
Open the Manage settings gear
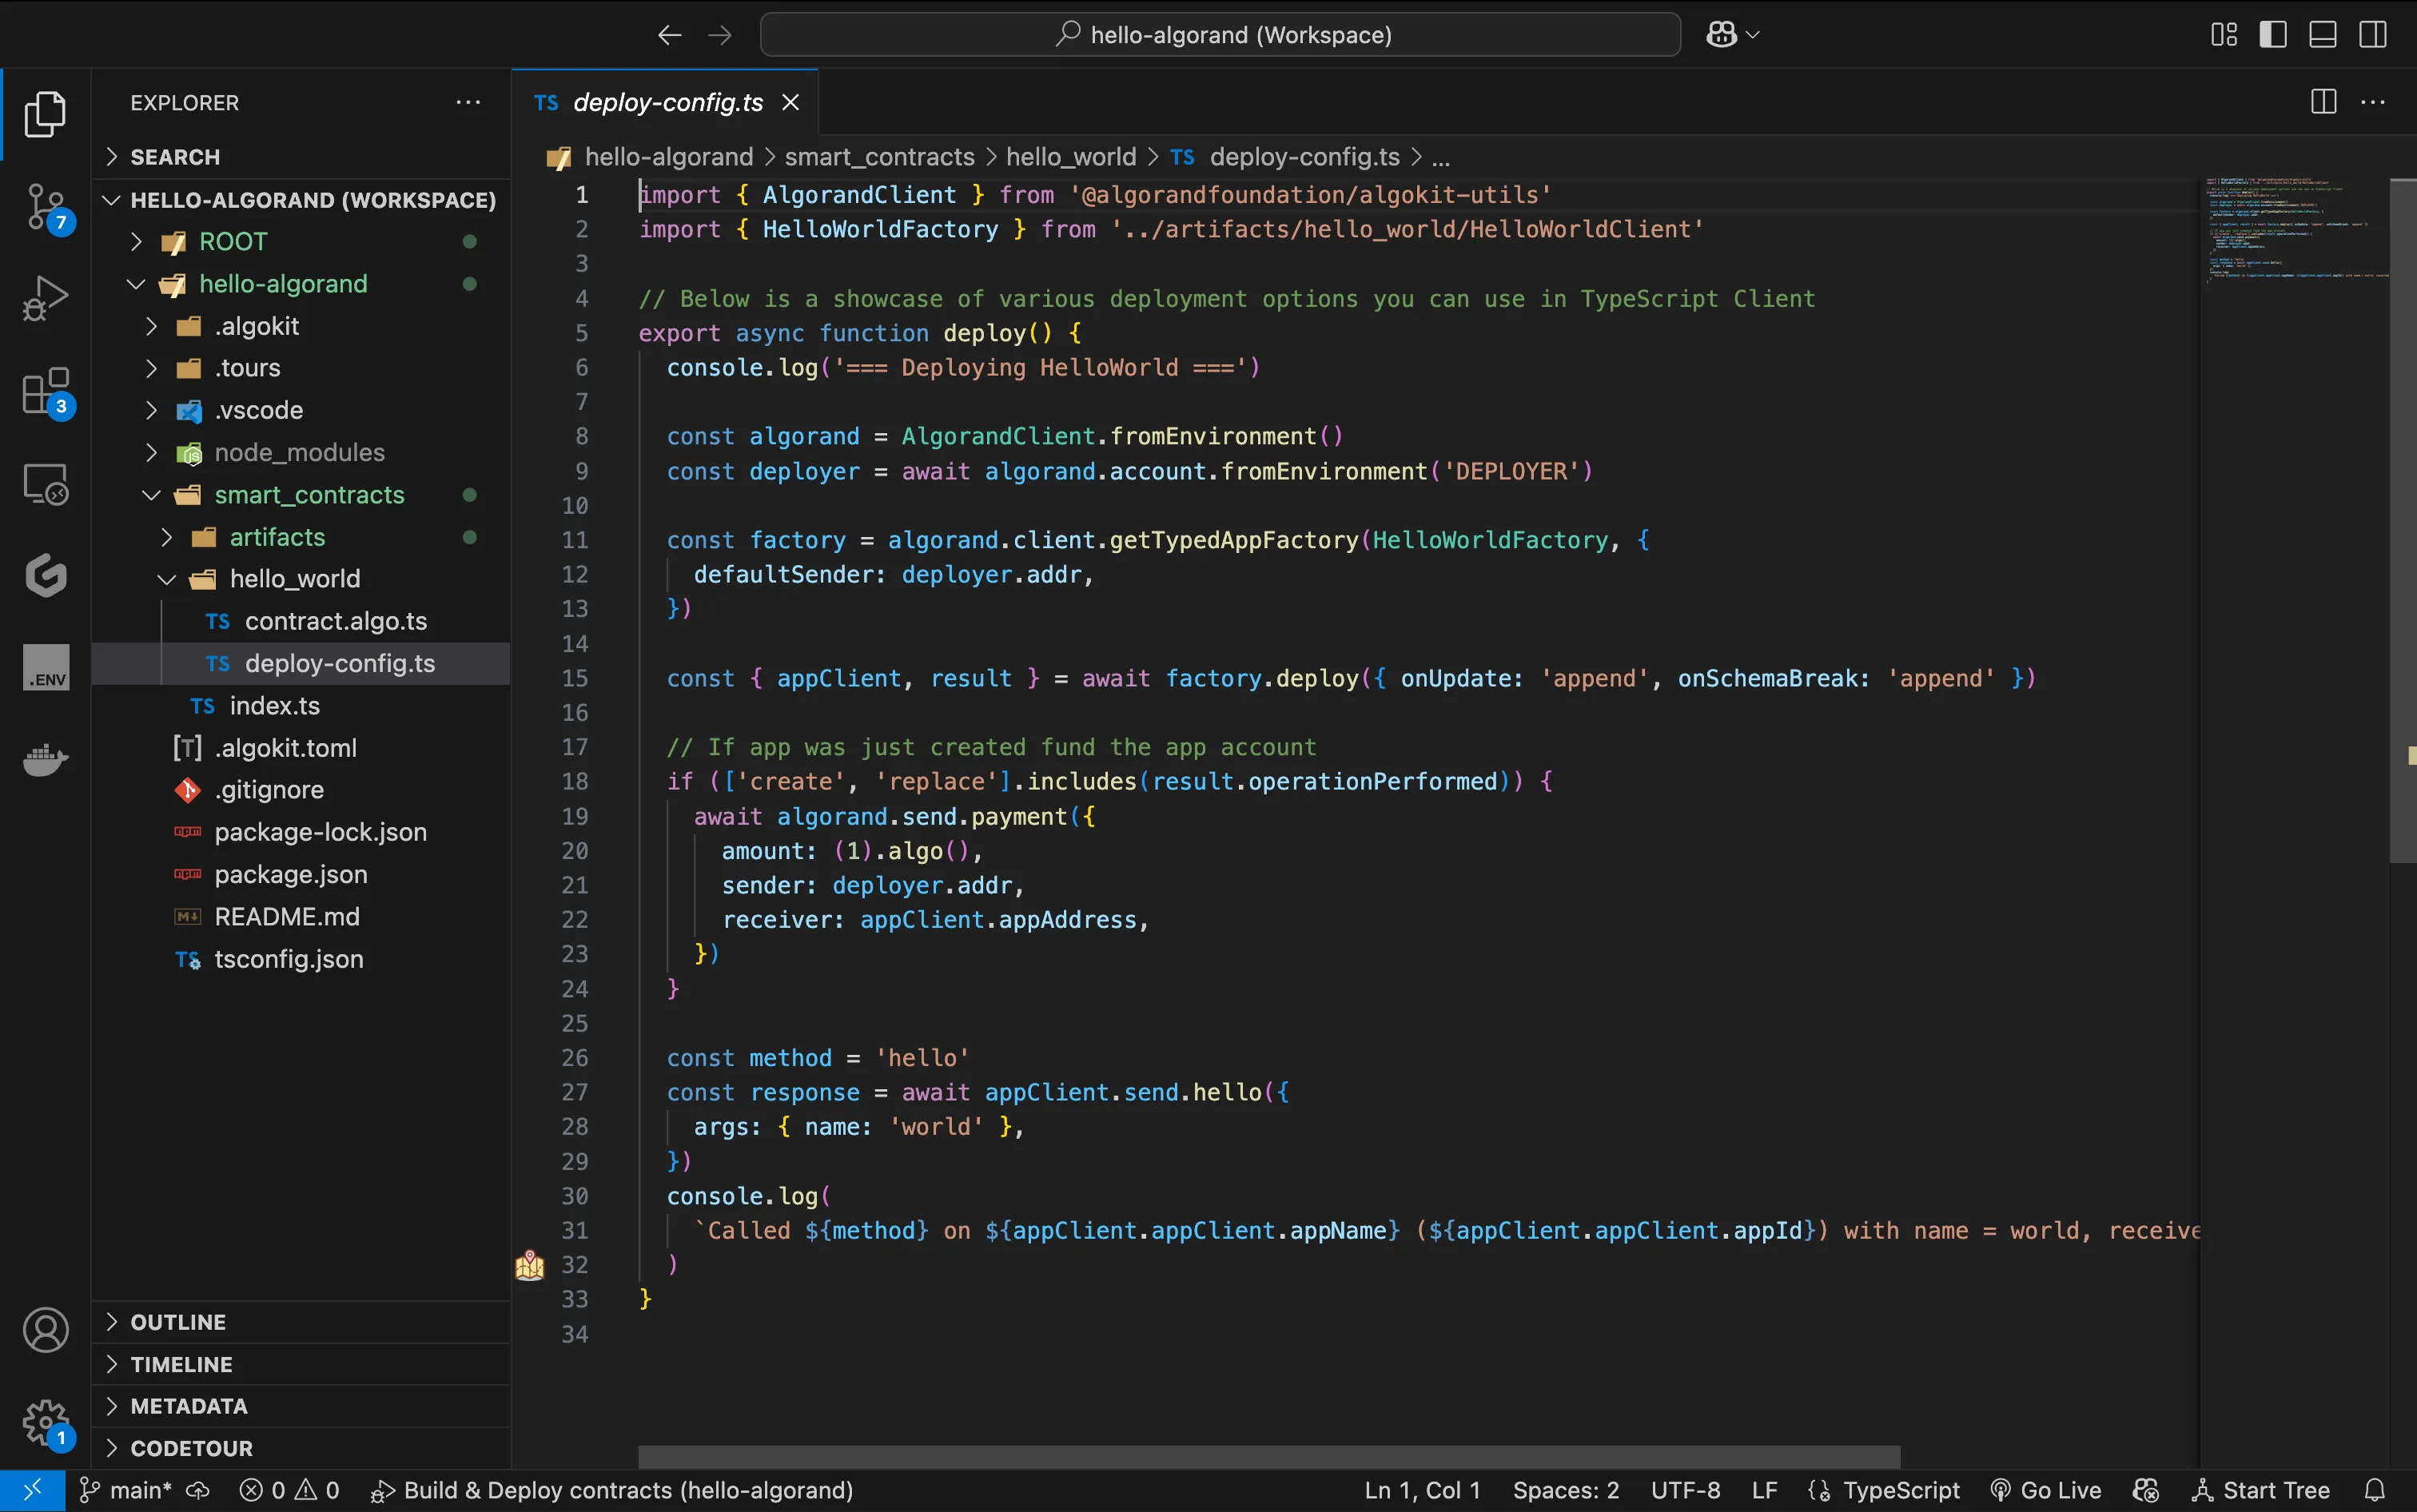pyautogui.click(x=45, y=1423)
